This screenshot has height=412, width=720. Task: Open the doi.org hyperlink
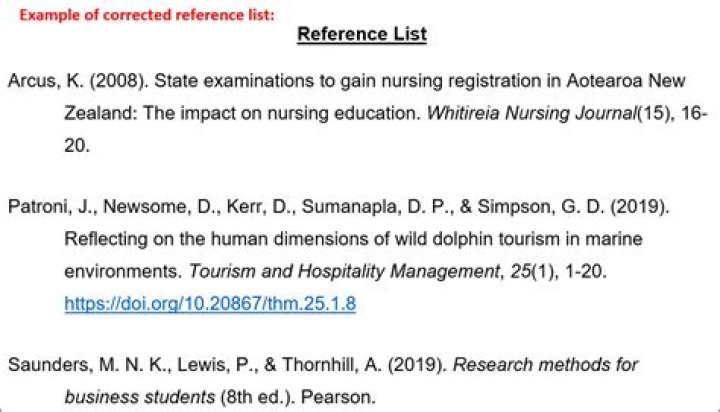[x=210, y=303]
